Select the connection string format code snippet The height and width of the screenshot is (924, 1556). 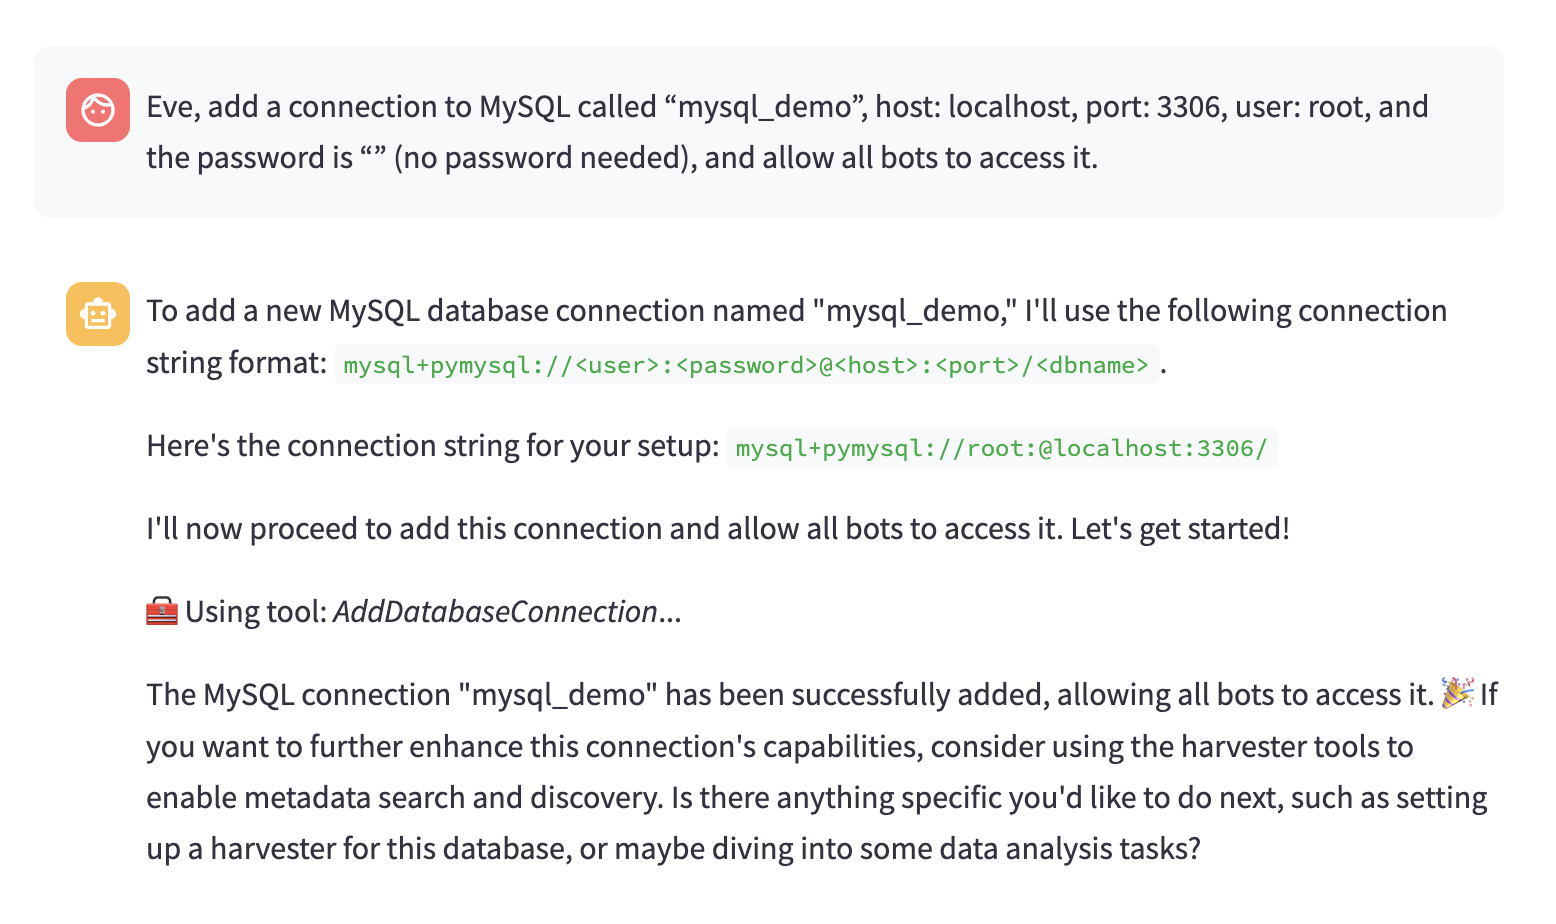[746, 365]
